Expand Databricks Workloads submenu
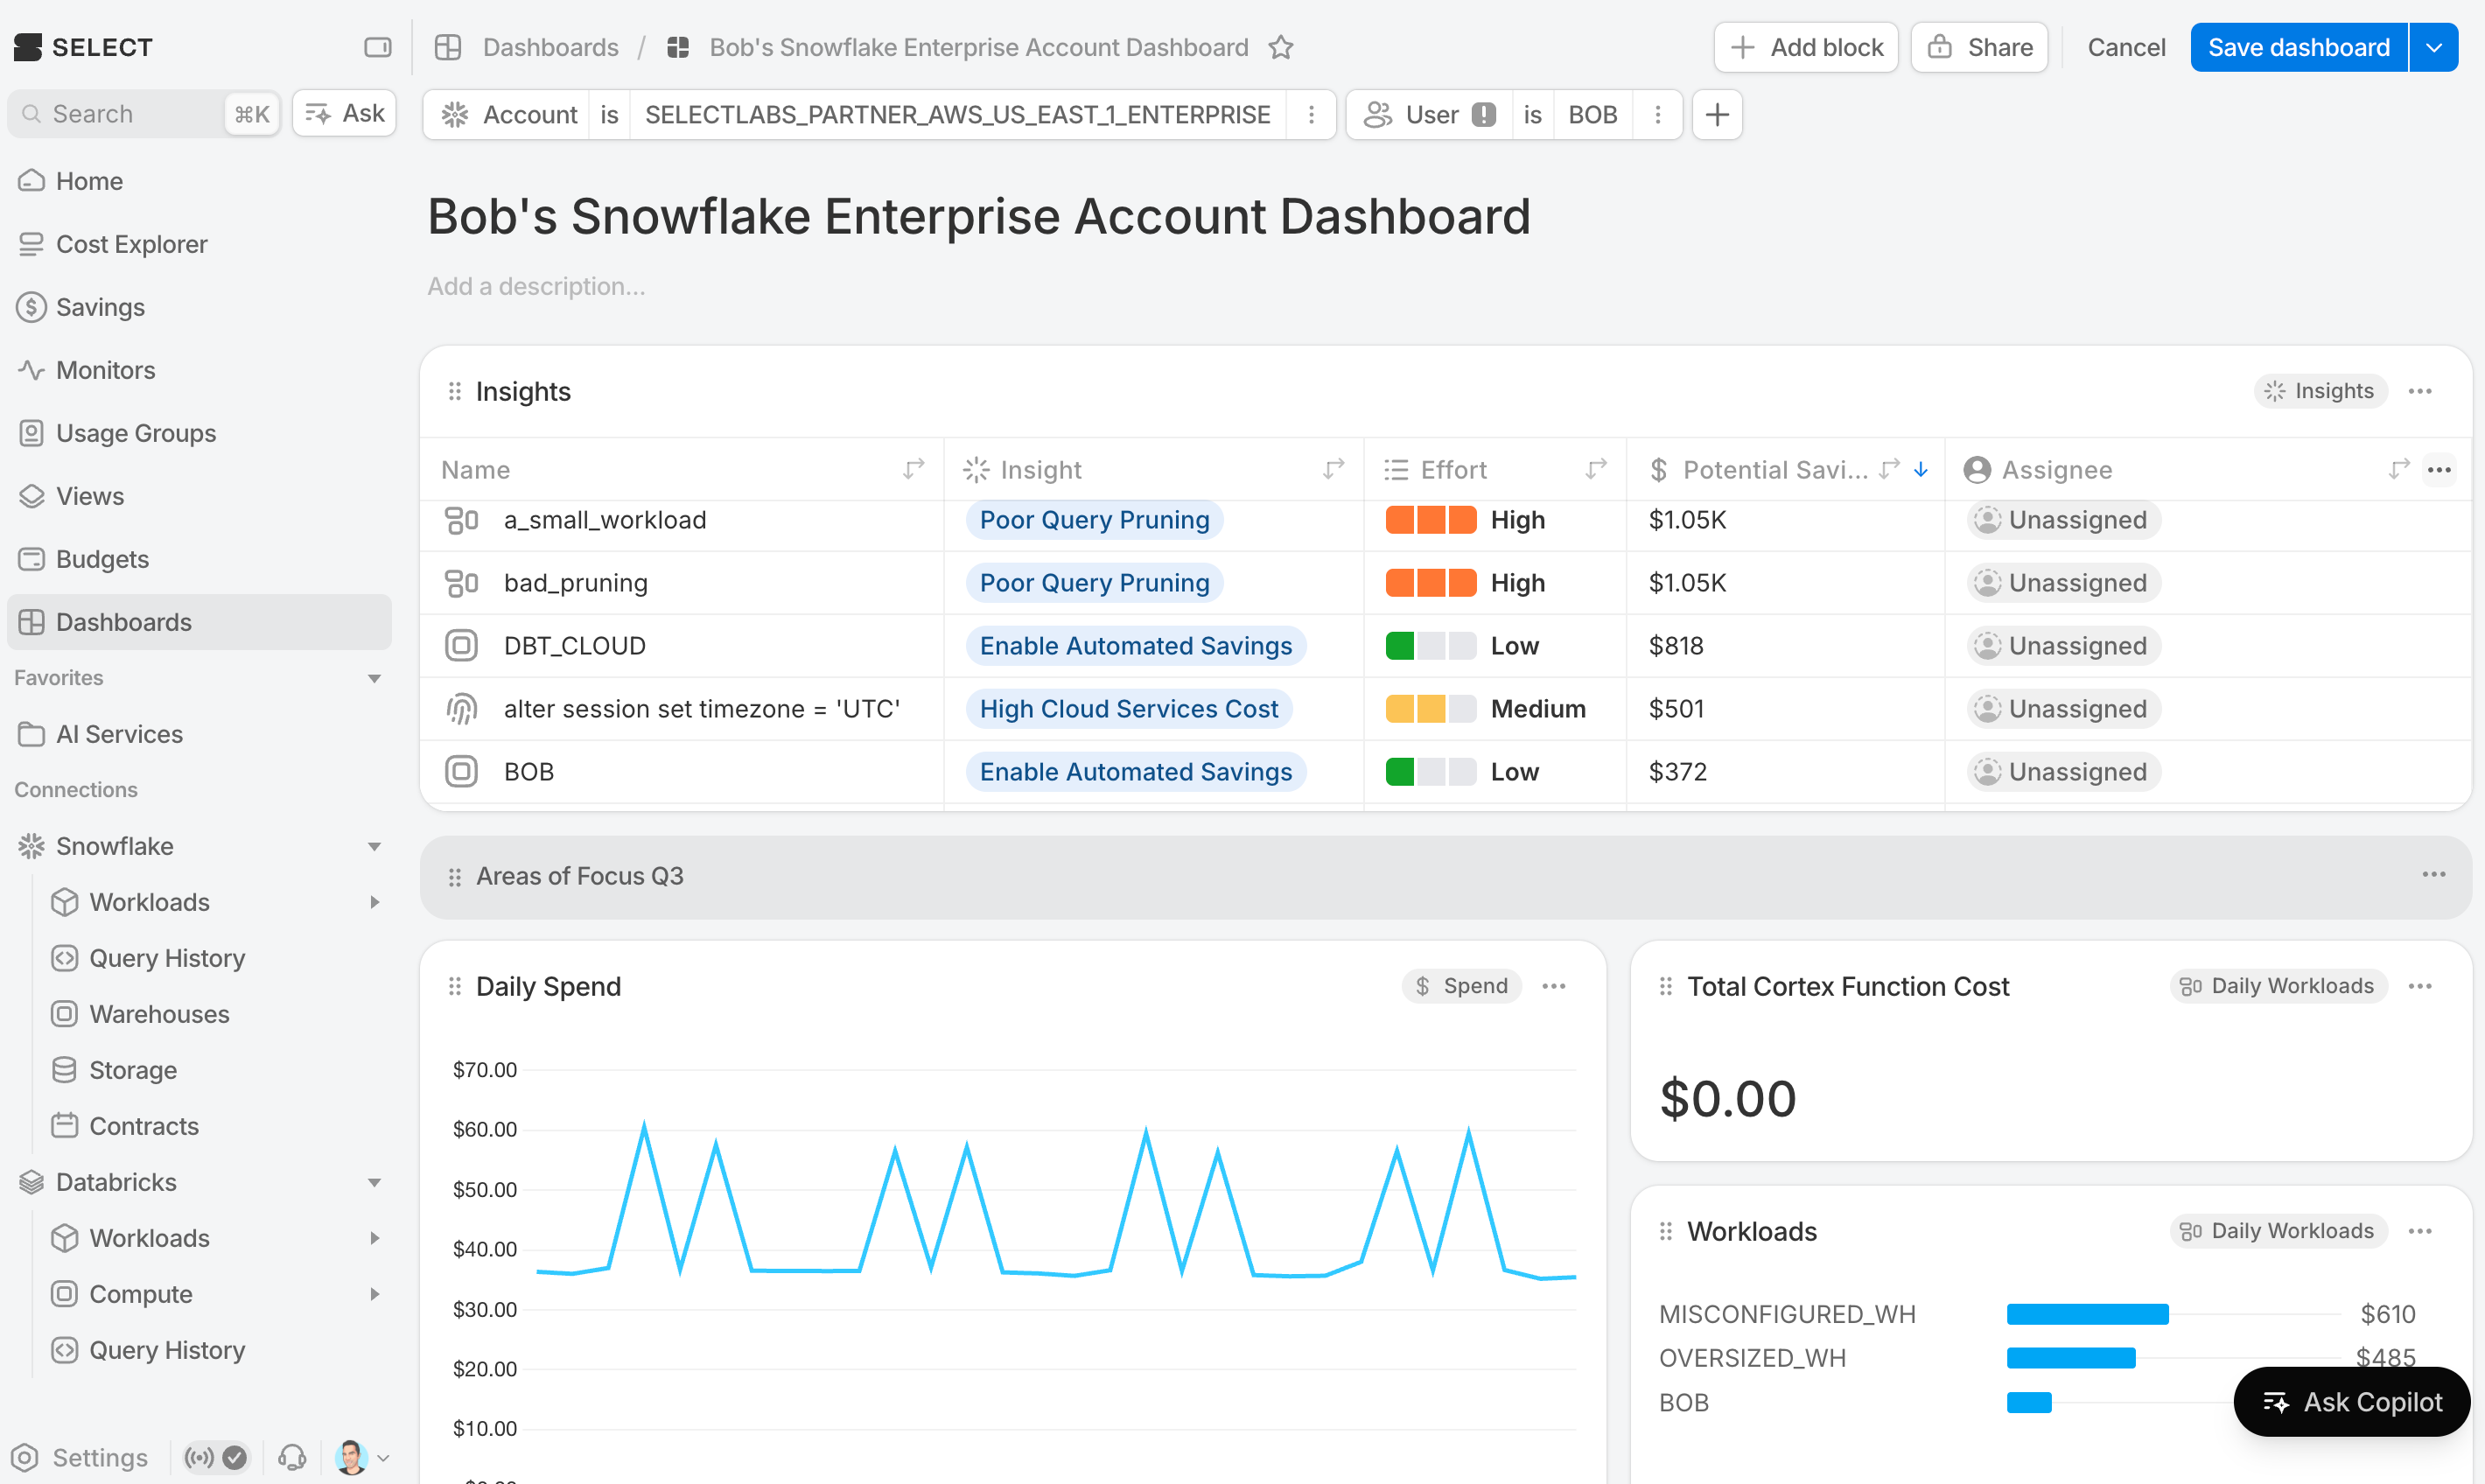The width and height of the screenshot is (2485, 1484). point(374,1238)
